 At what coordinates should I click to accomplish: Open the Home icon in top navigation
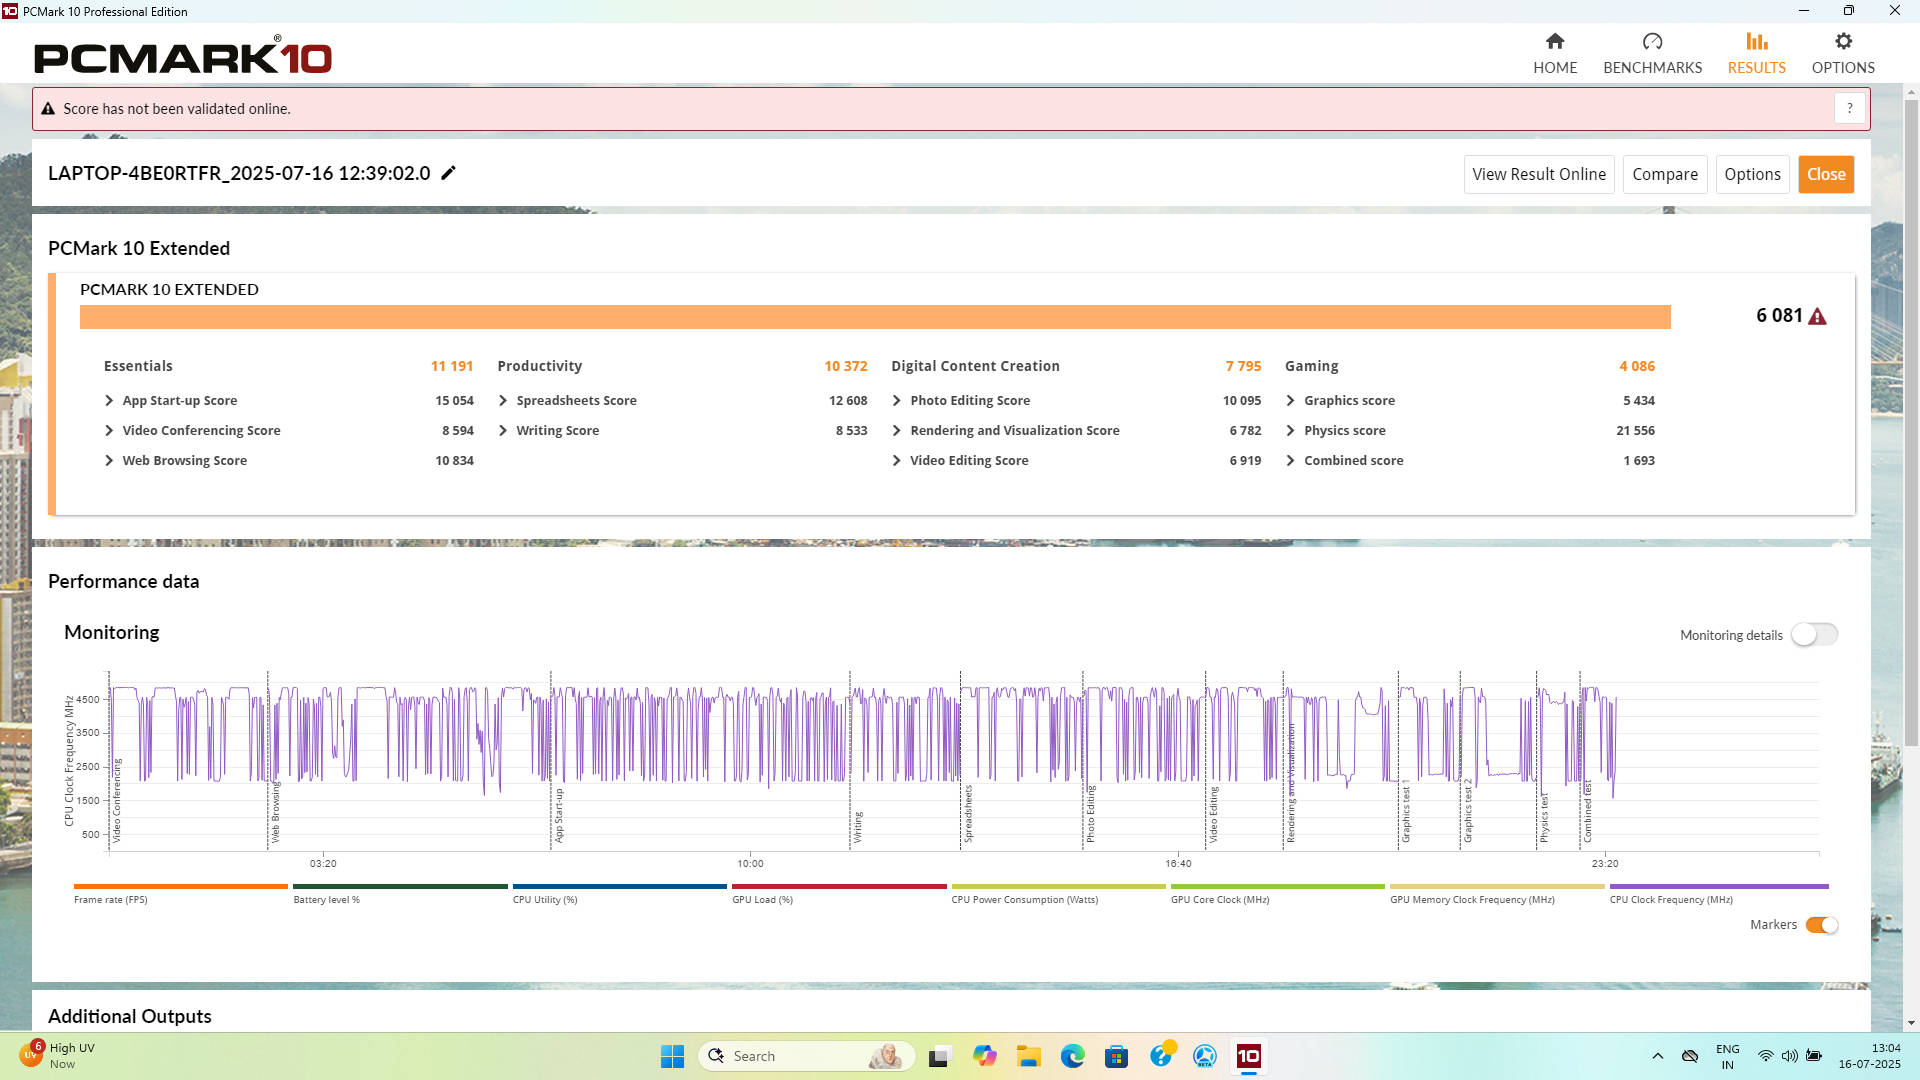click(1554, 42)
